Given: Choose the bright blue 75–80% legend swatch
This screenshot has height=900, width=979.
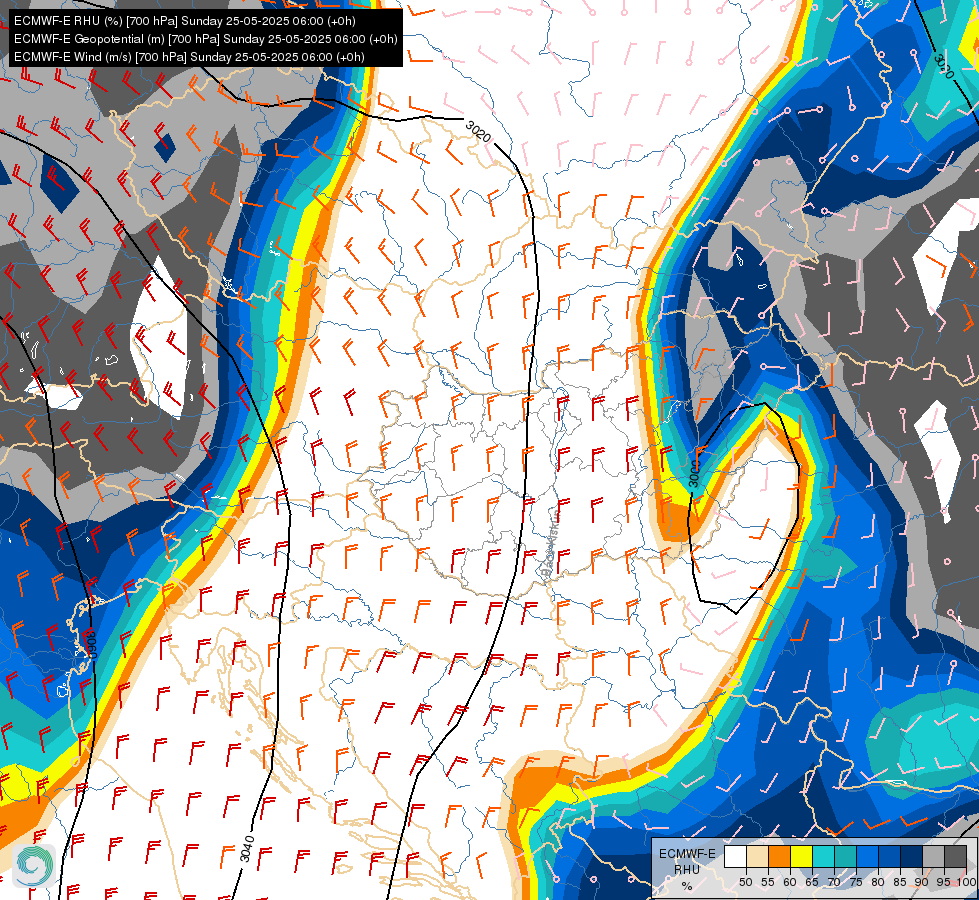Looking at the screenshot, I should [867, 857].
